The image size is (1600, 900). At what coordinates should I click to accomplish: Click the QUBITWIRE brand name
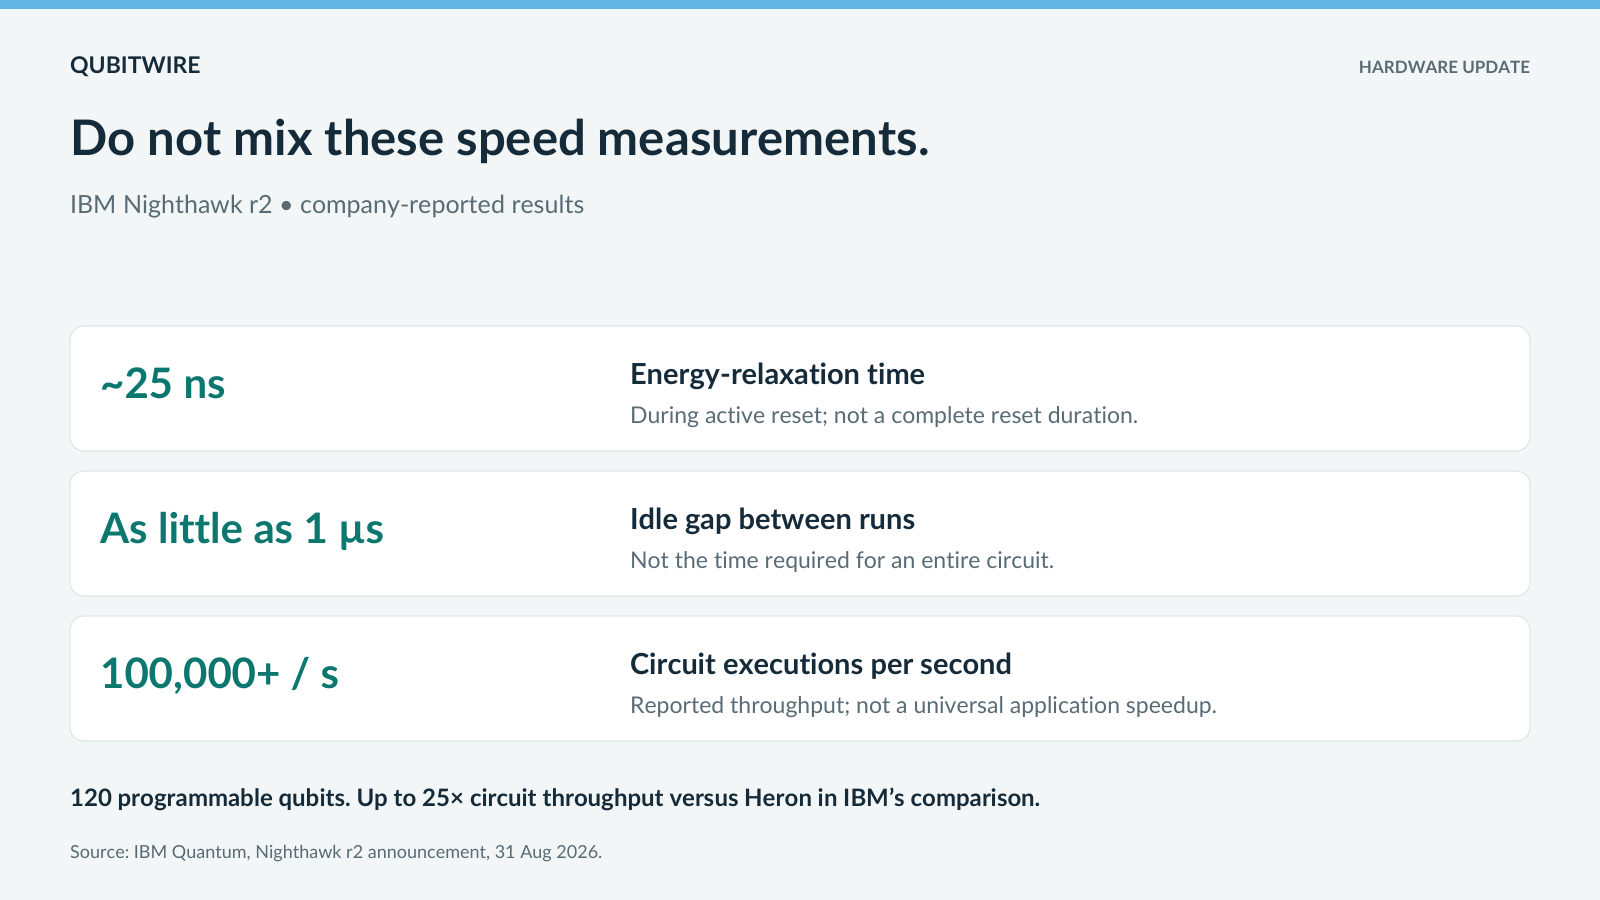[x=135, y=65]
